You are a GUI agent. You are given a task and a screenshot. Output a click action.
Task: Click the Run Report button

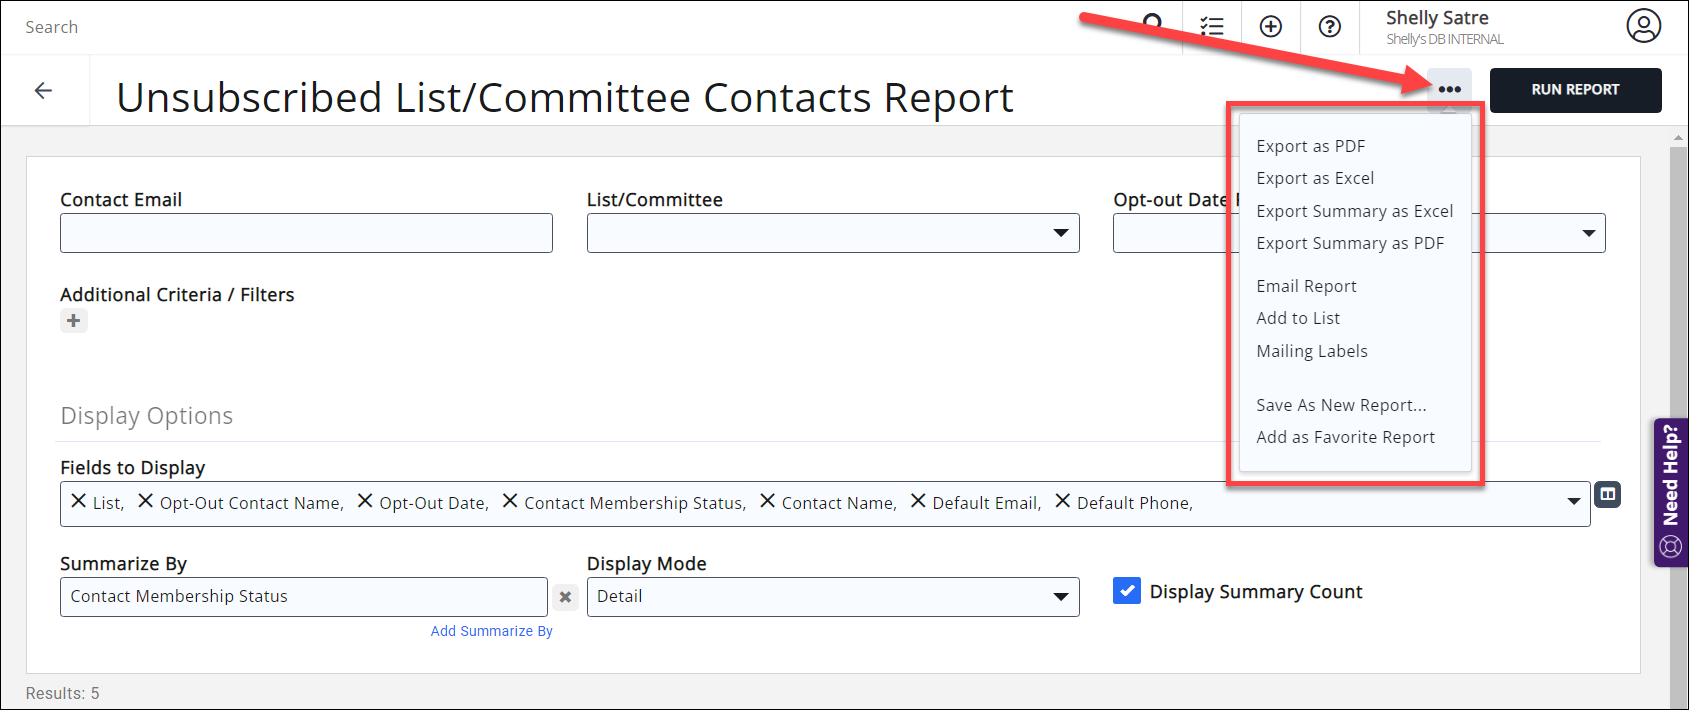click(x=1575, y=90)
